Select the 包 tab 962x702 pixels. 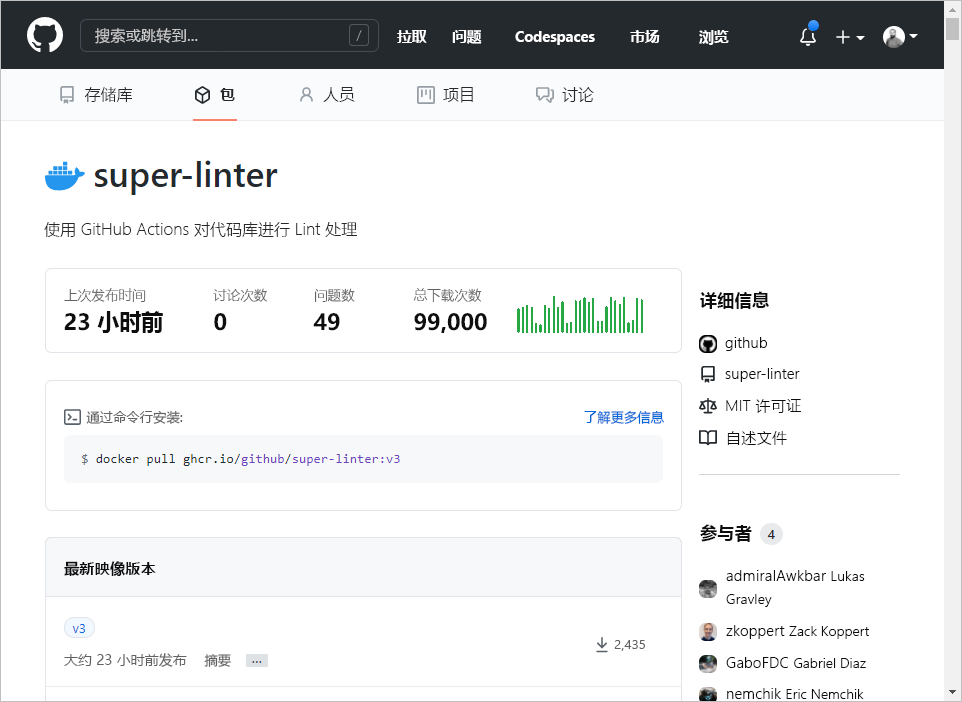pyautogui.click(x=215, y=94)
